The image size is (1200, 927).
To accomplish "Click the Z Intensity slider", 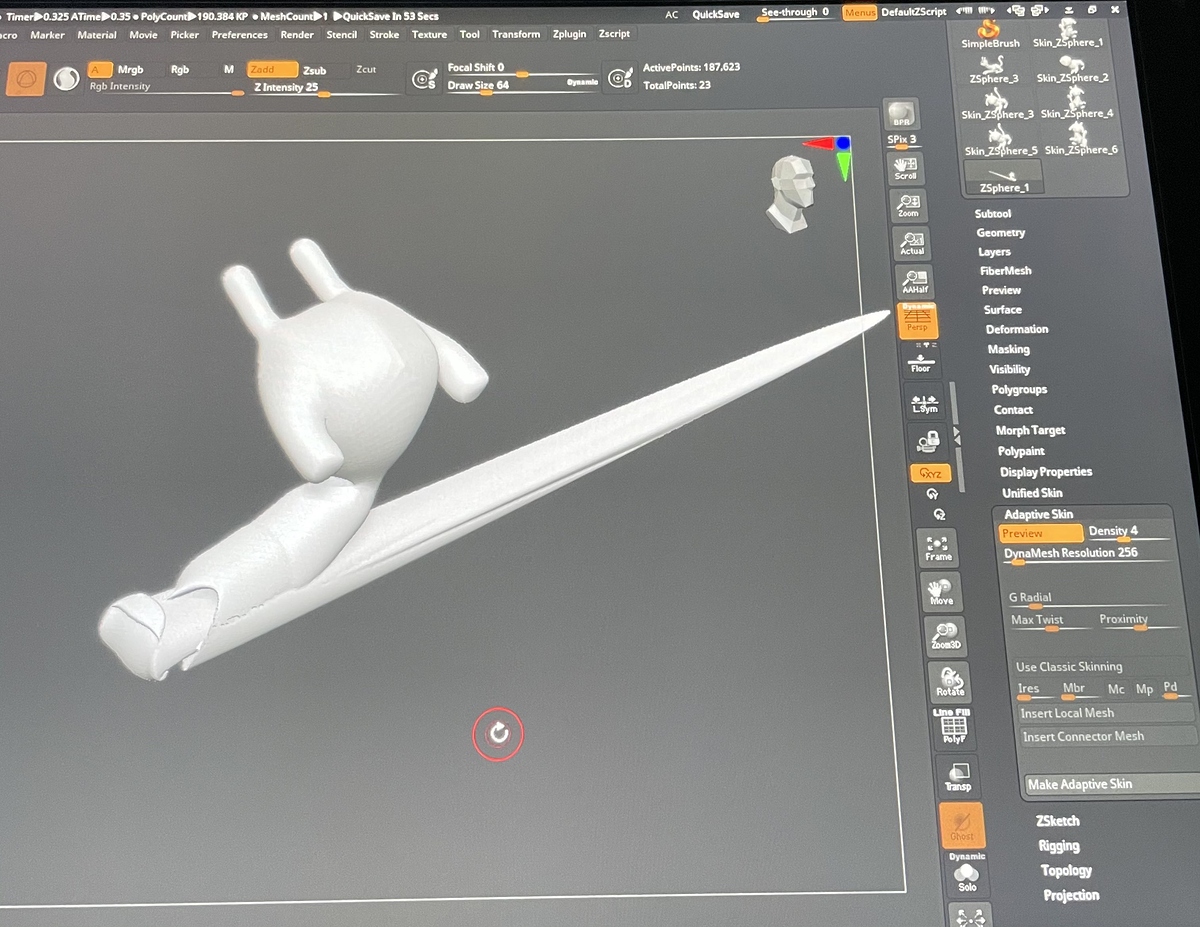I will pos(326,88).
